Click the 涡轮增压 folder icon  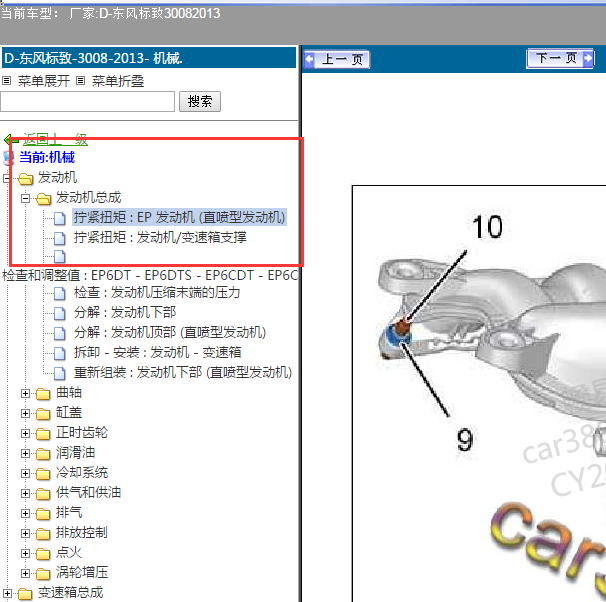click(43, 574)
